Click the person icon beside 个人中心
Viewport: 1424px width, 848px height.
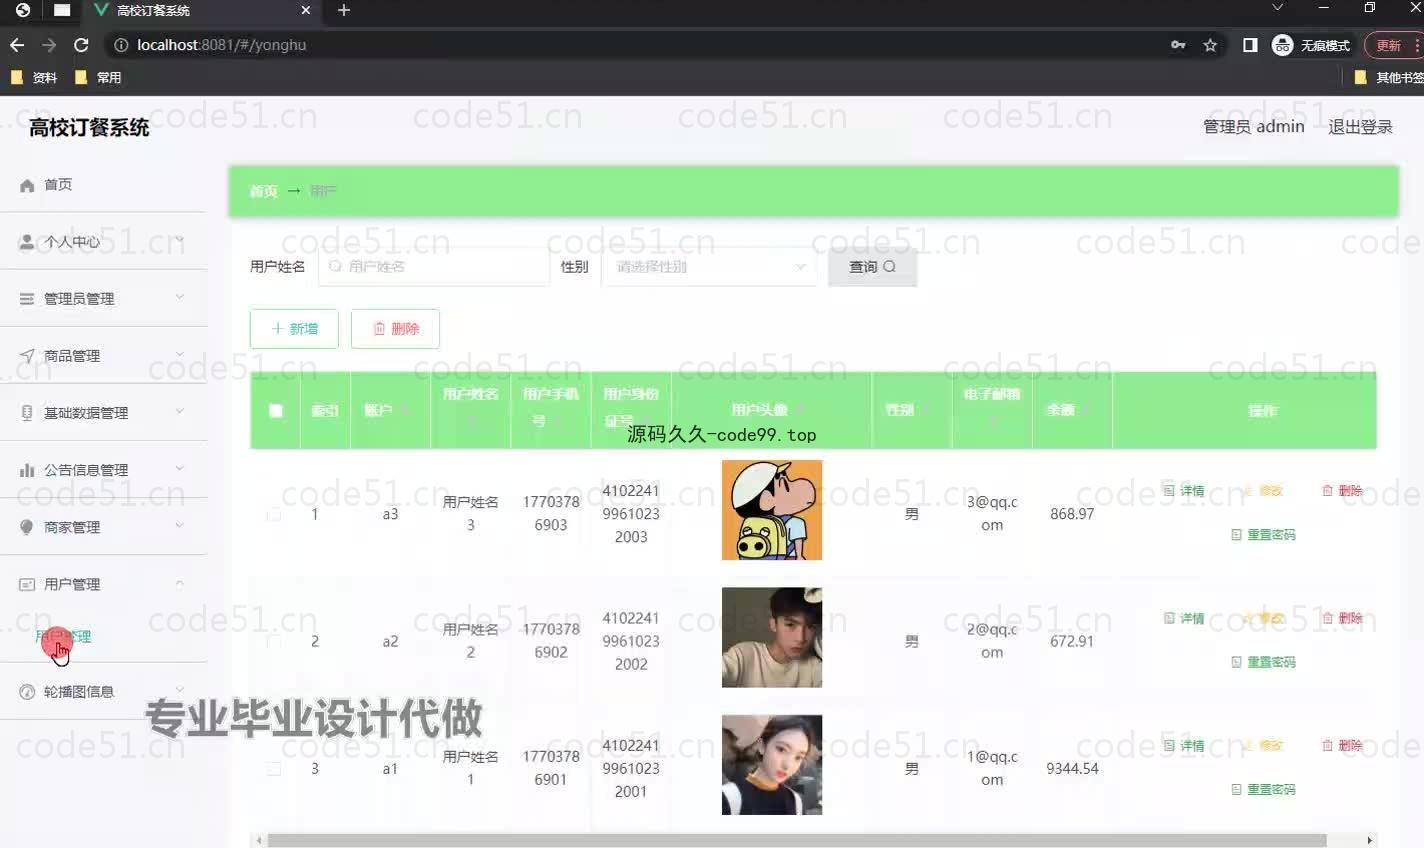coord(27,242)
